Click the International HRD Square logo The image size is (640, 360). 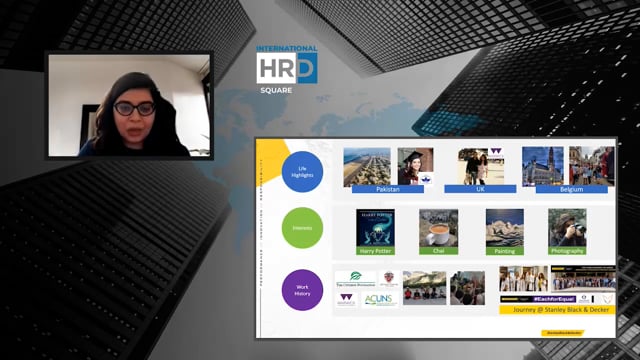coord(287,69)
